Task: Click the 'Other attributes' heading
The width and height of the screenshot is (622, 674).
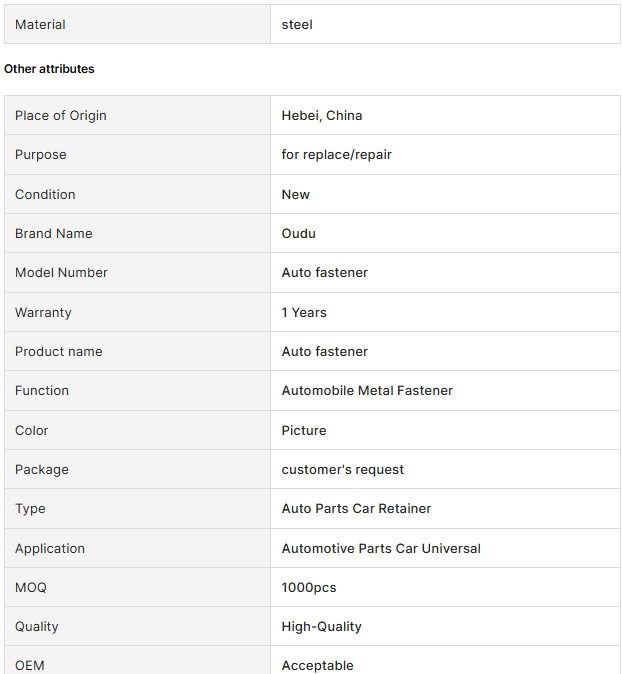Action: (49, 69)
